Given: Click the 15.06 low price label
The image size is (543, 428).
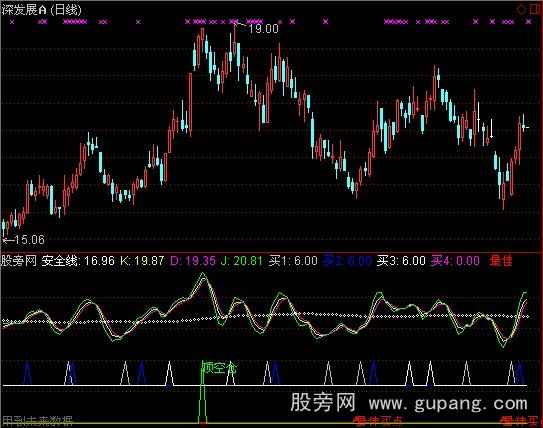Looking at the screenshot, I should coord(29,239).
